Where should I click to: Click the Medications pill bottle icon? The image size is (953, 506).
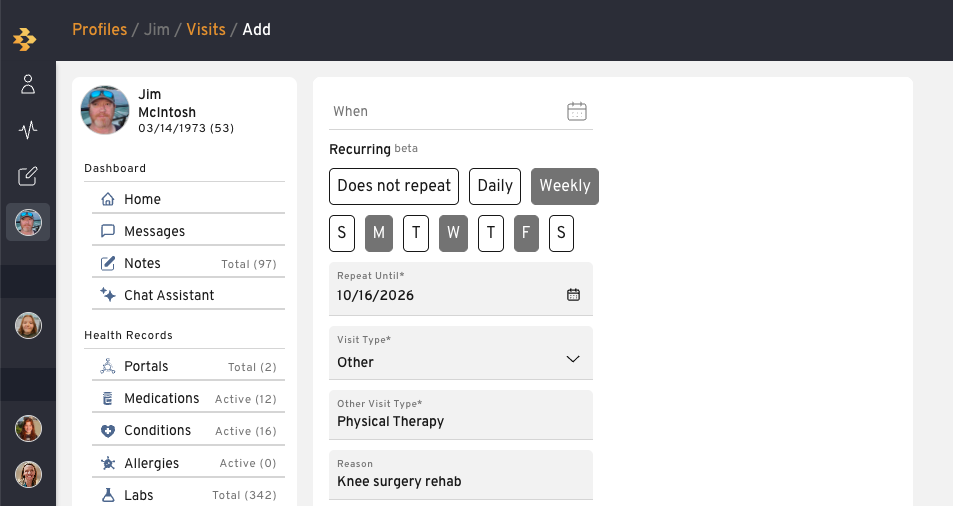coord(108,398)
